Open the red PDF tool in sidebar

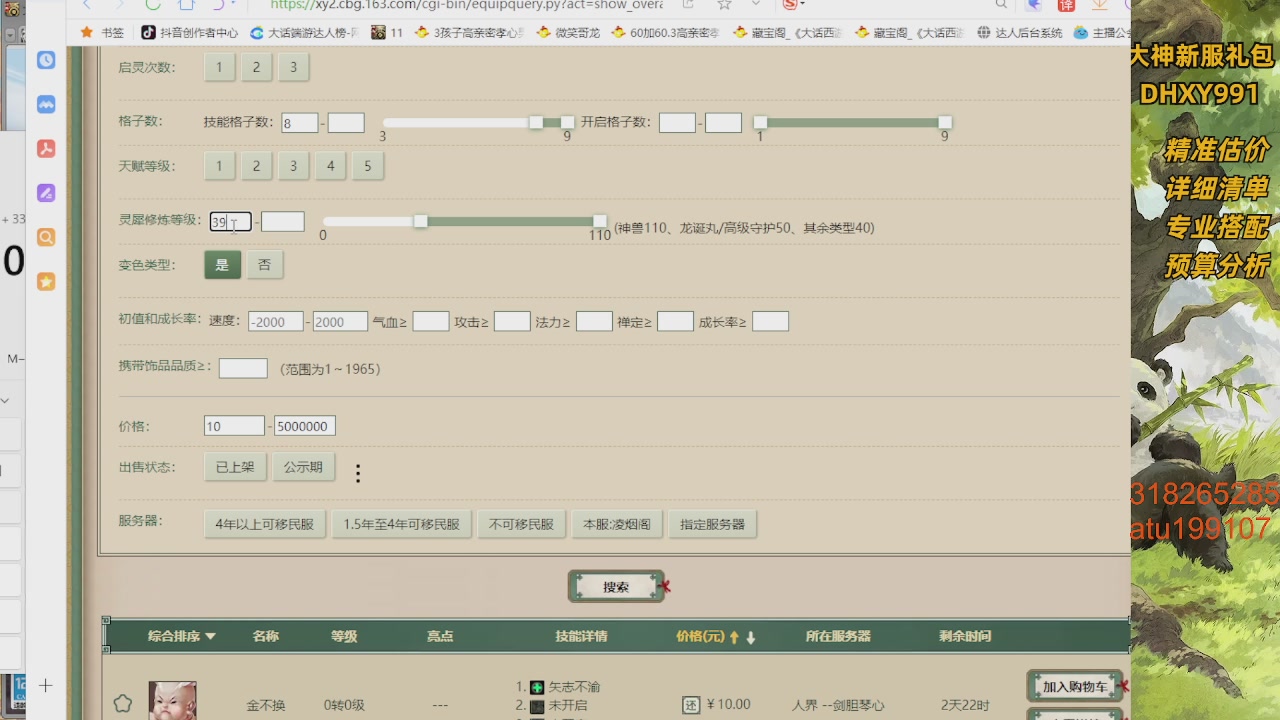(46, 149)
